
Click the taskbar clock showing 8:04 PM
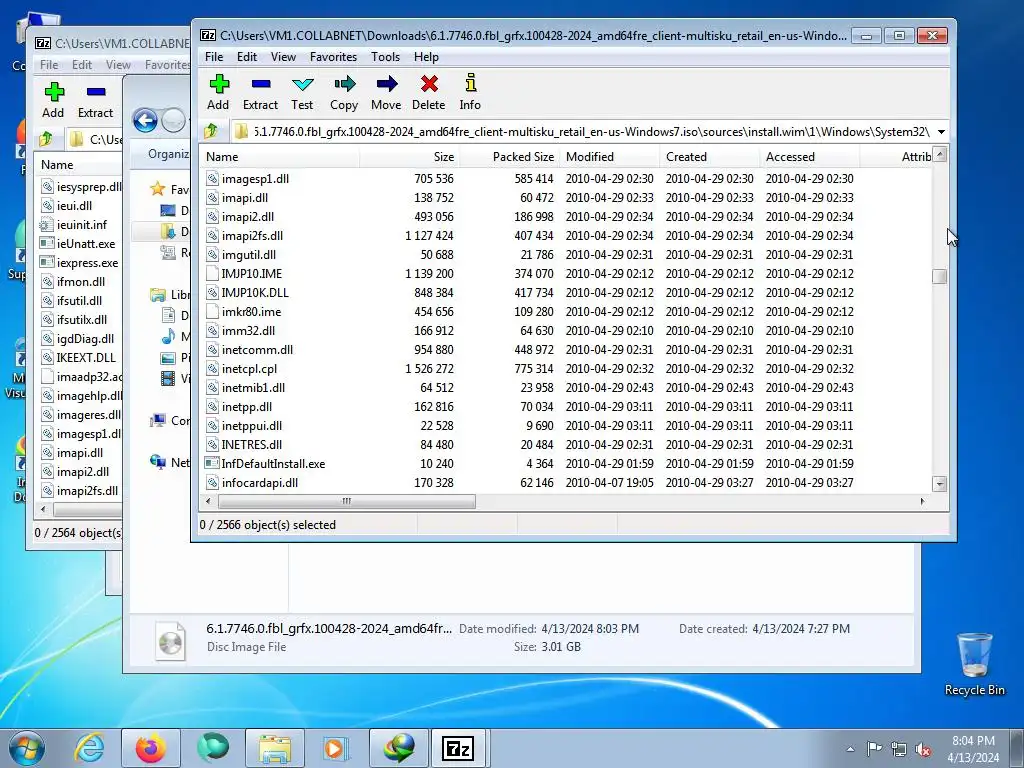click(x=973, y=749)
